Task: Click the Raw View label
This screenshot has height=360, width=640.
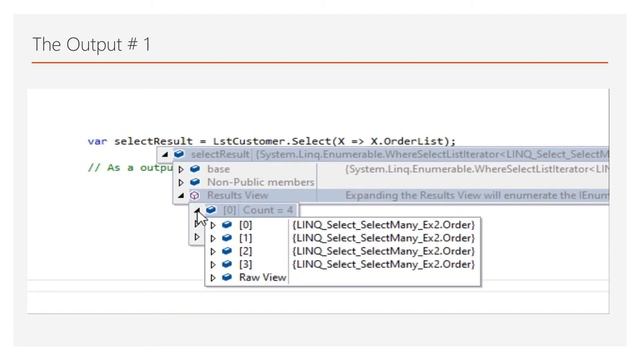Action: pos(262,278)
